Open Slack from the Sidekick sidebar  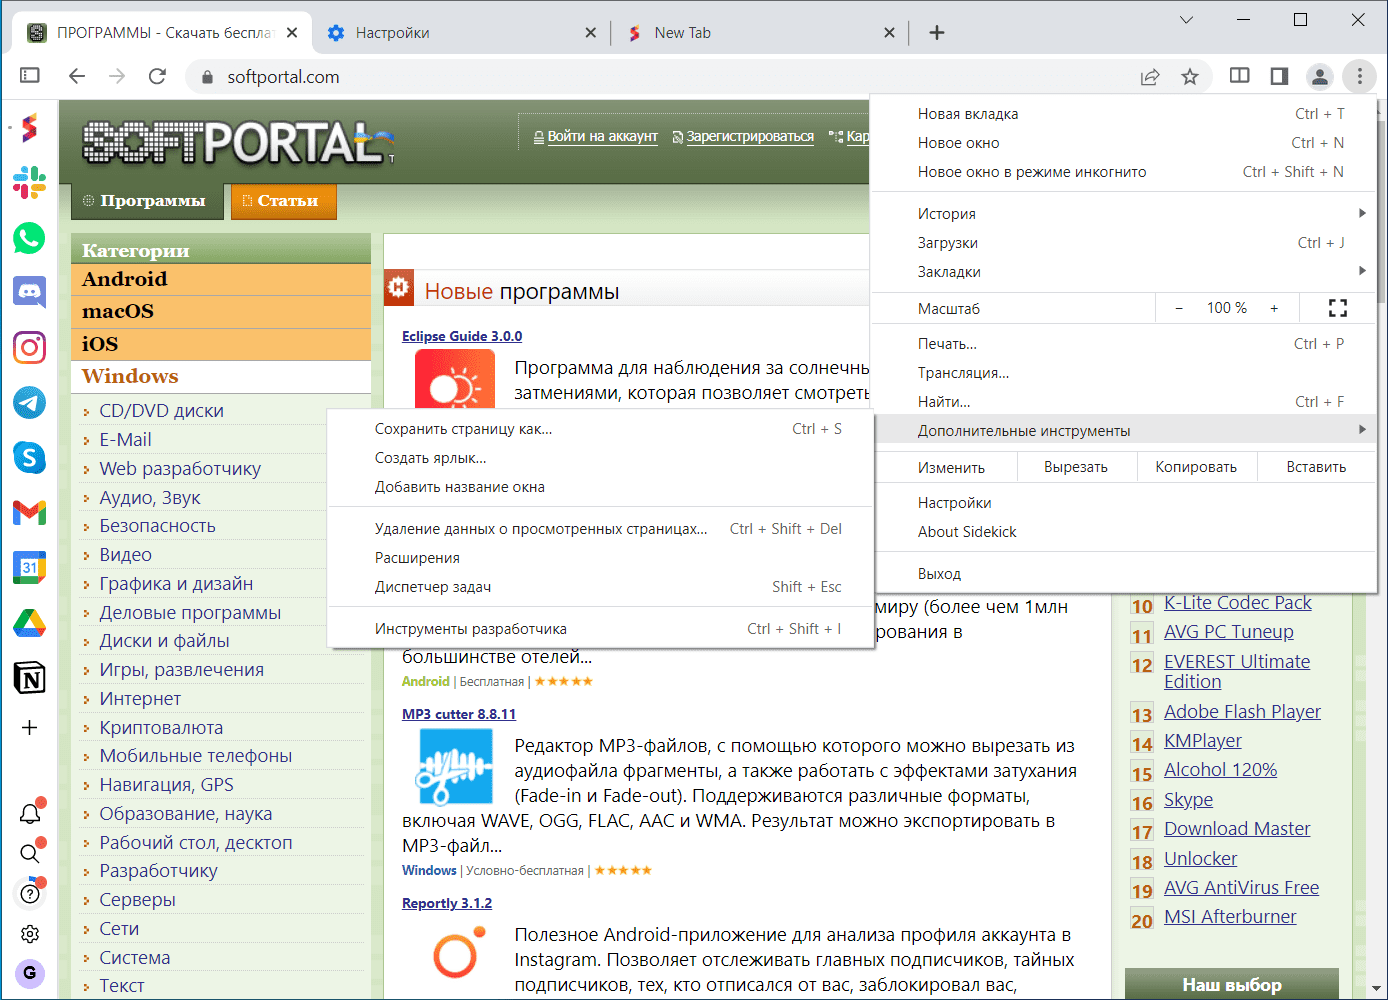30,182
